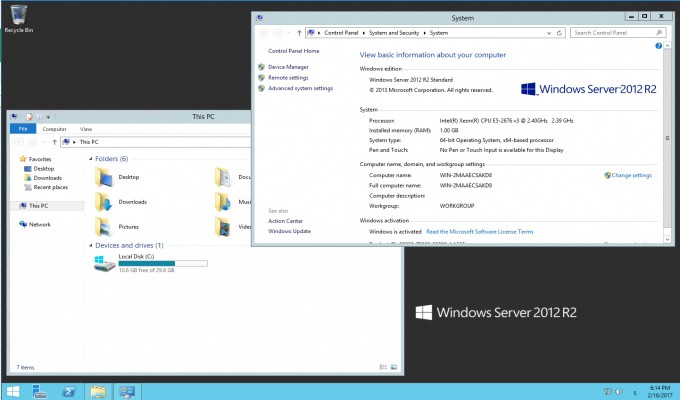680x400 pixels.
Task: Select Local Disk (C:) capacity bar
Action: 163,264
